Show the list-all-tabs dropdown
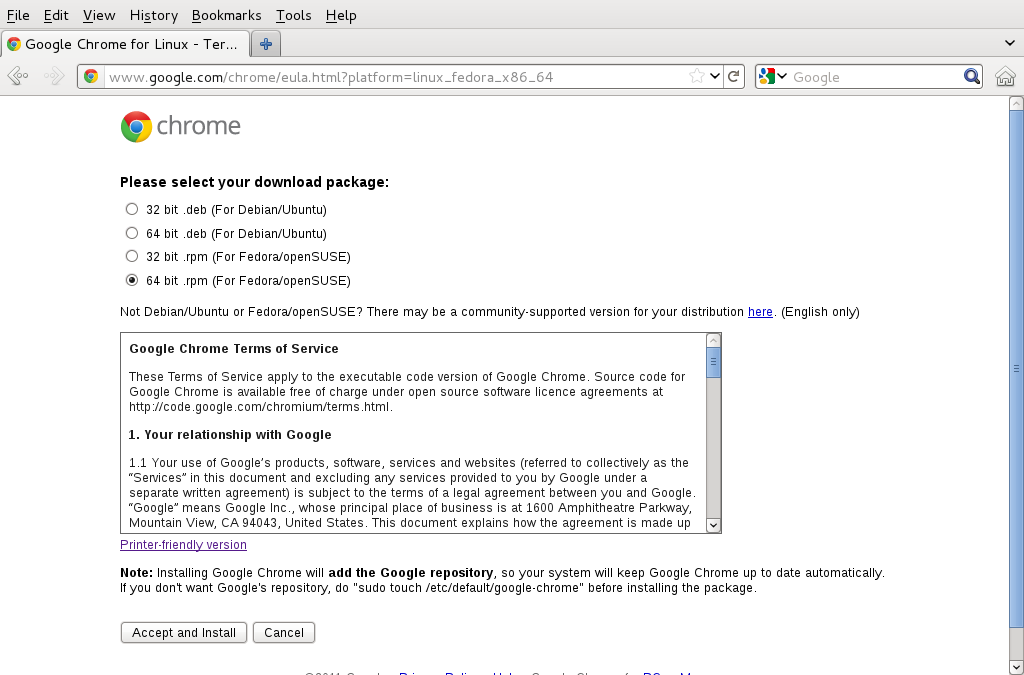1024x675 pixels. pos(1010,44)
